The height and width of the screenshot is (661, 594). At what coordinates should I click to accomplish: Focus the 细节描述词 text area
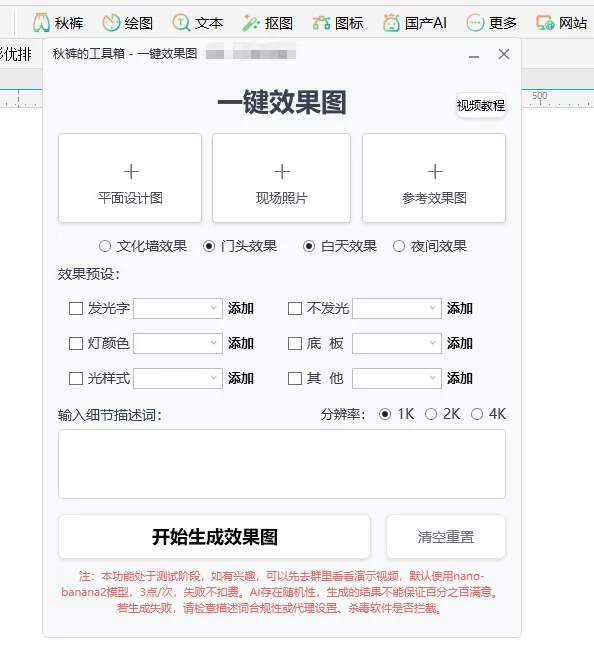[282, 464]
